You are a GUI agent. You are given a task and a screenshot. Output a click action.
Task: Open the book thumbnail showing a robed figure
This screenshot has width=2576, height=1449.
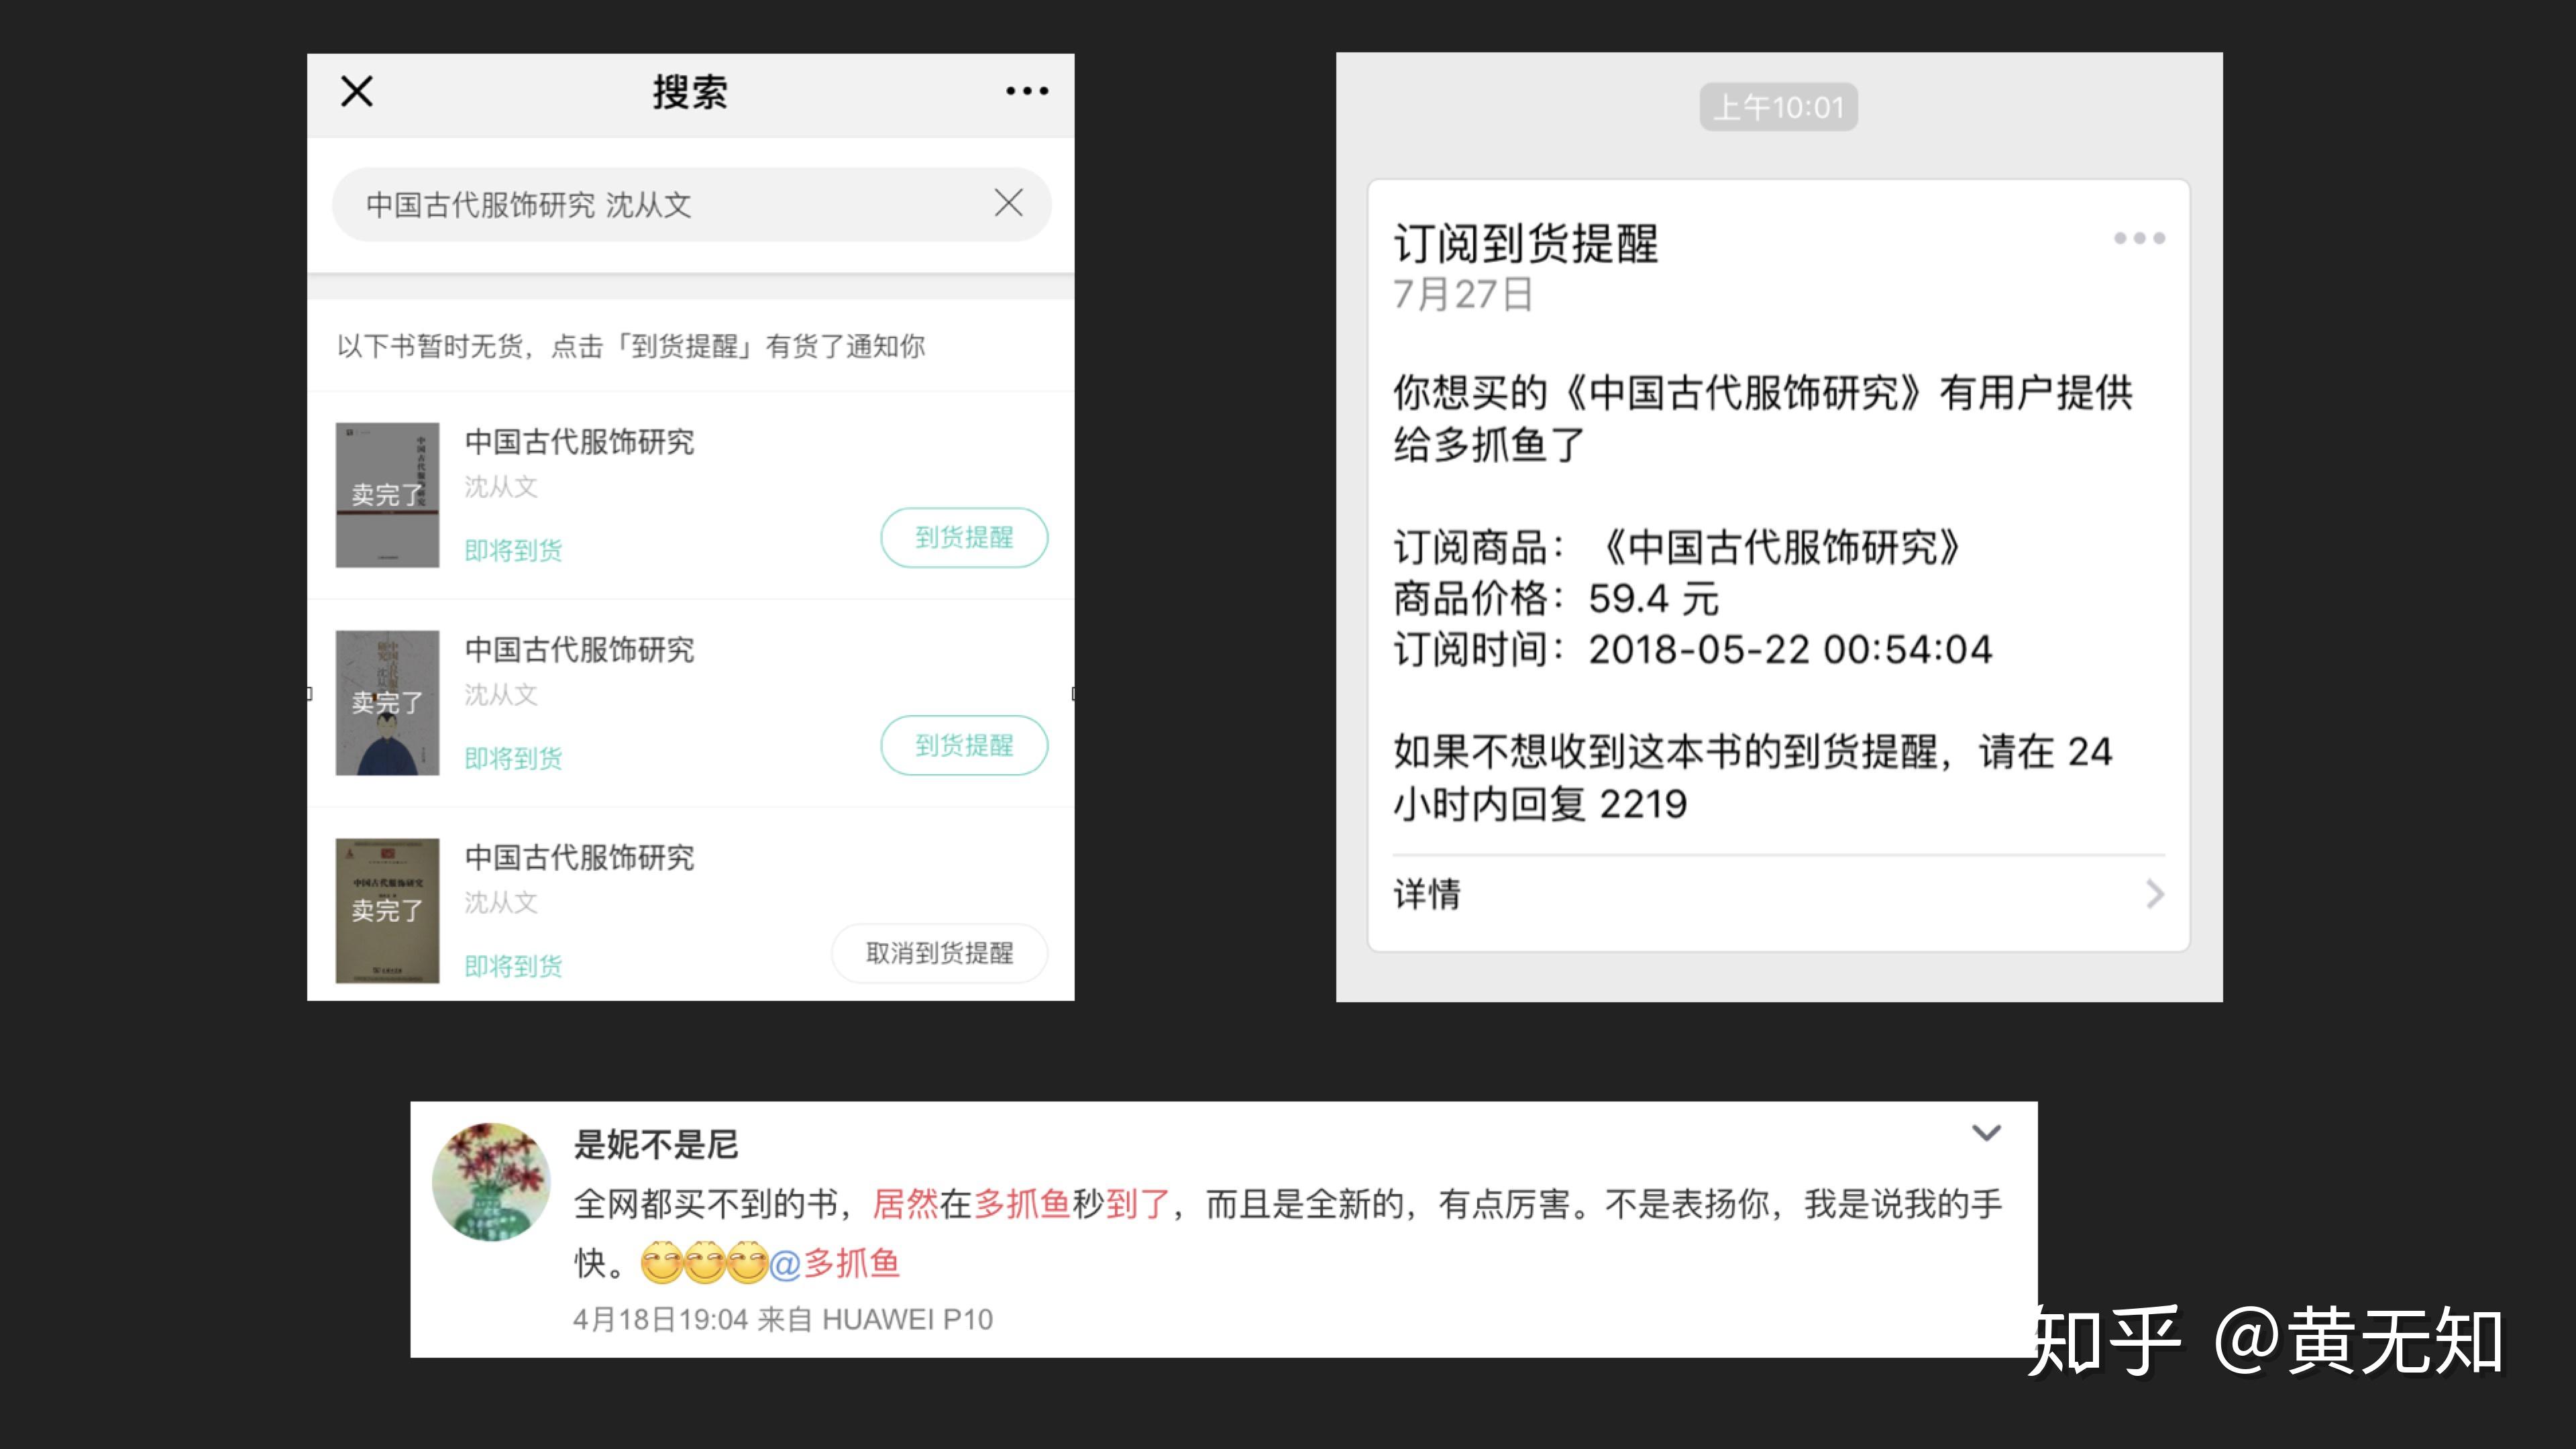[x=387, y=703]
